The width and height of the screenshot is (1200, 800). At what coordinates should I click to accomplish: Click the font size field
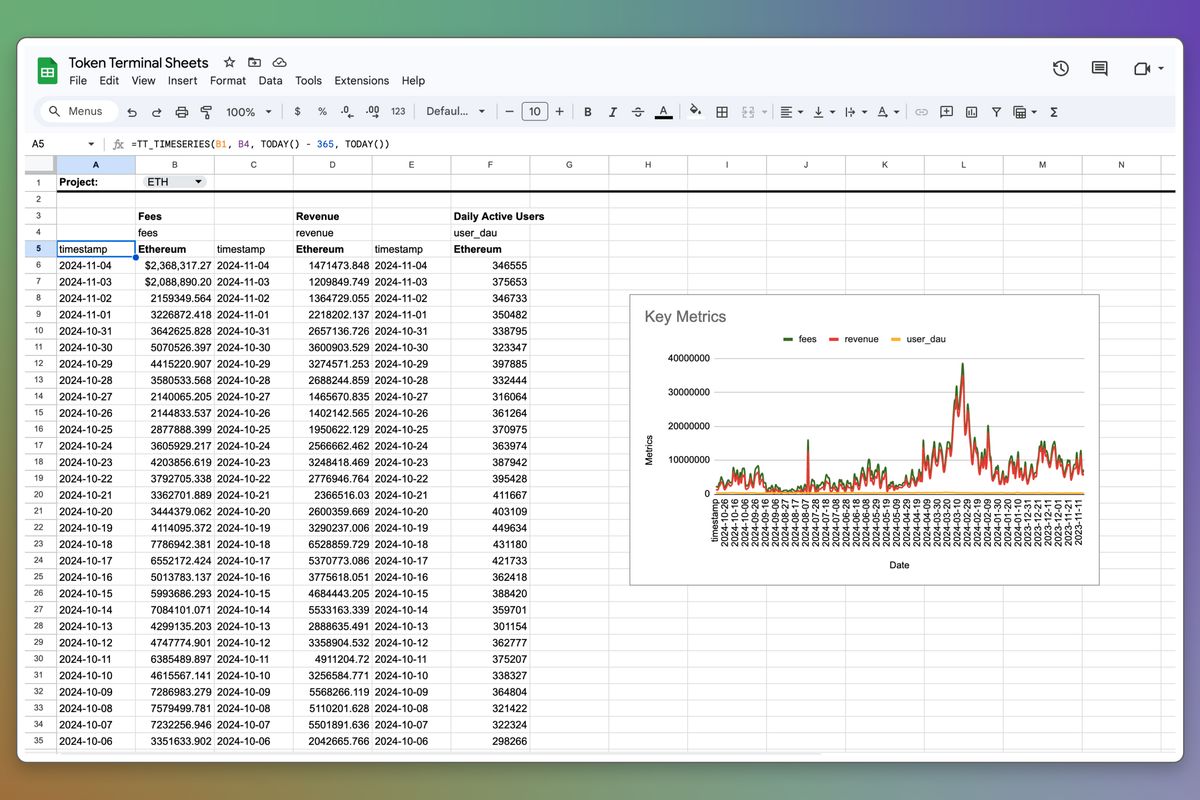click(x=535, y=112)
